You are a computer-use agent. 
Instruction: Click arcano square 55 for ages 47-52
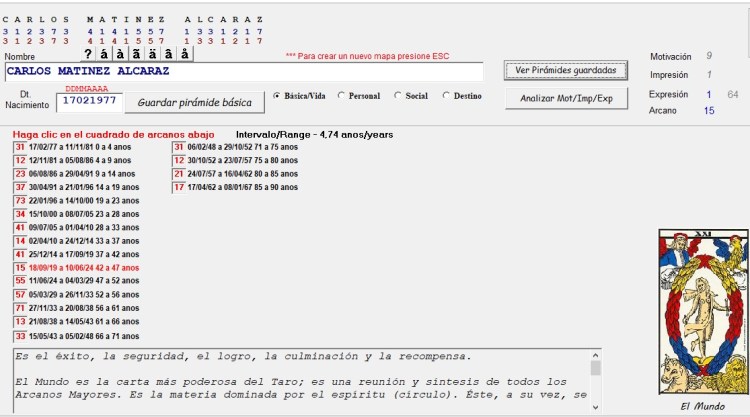[20, 282]
